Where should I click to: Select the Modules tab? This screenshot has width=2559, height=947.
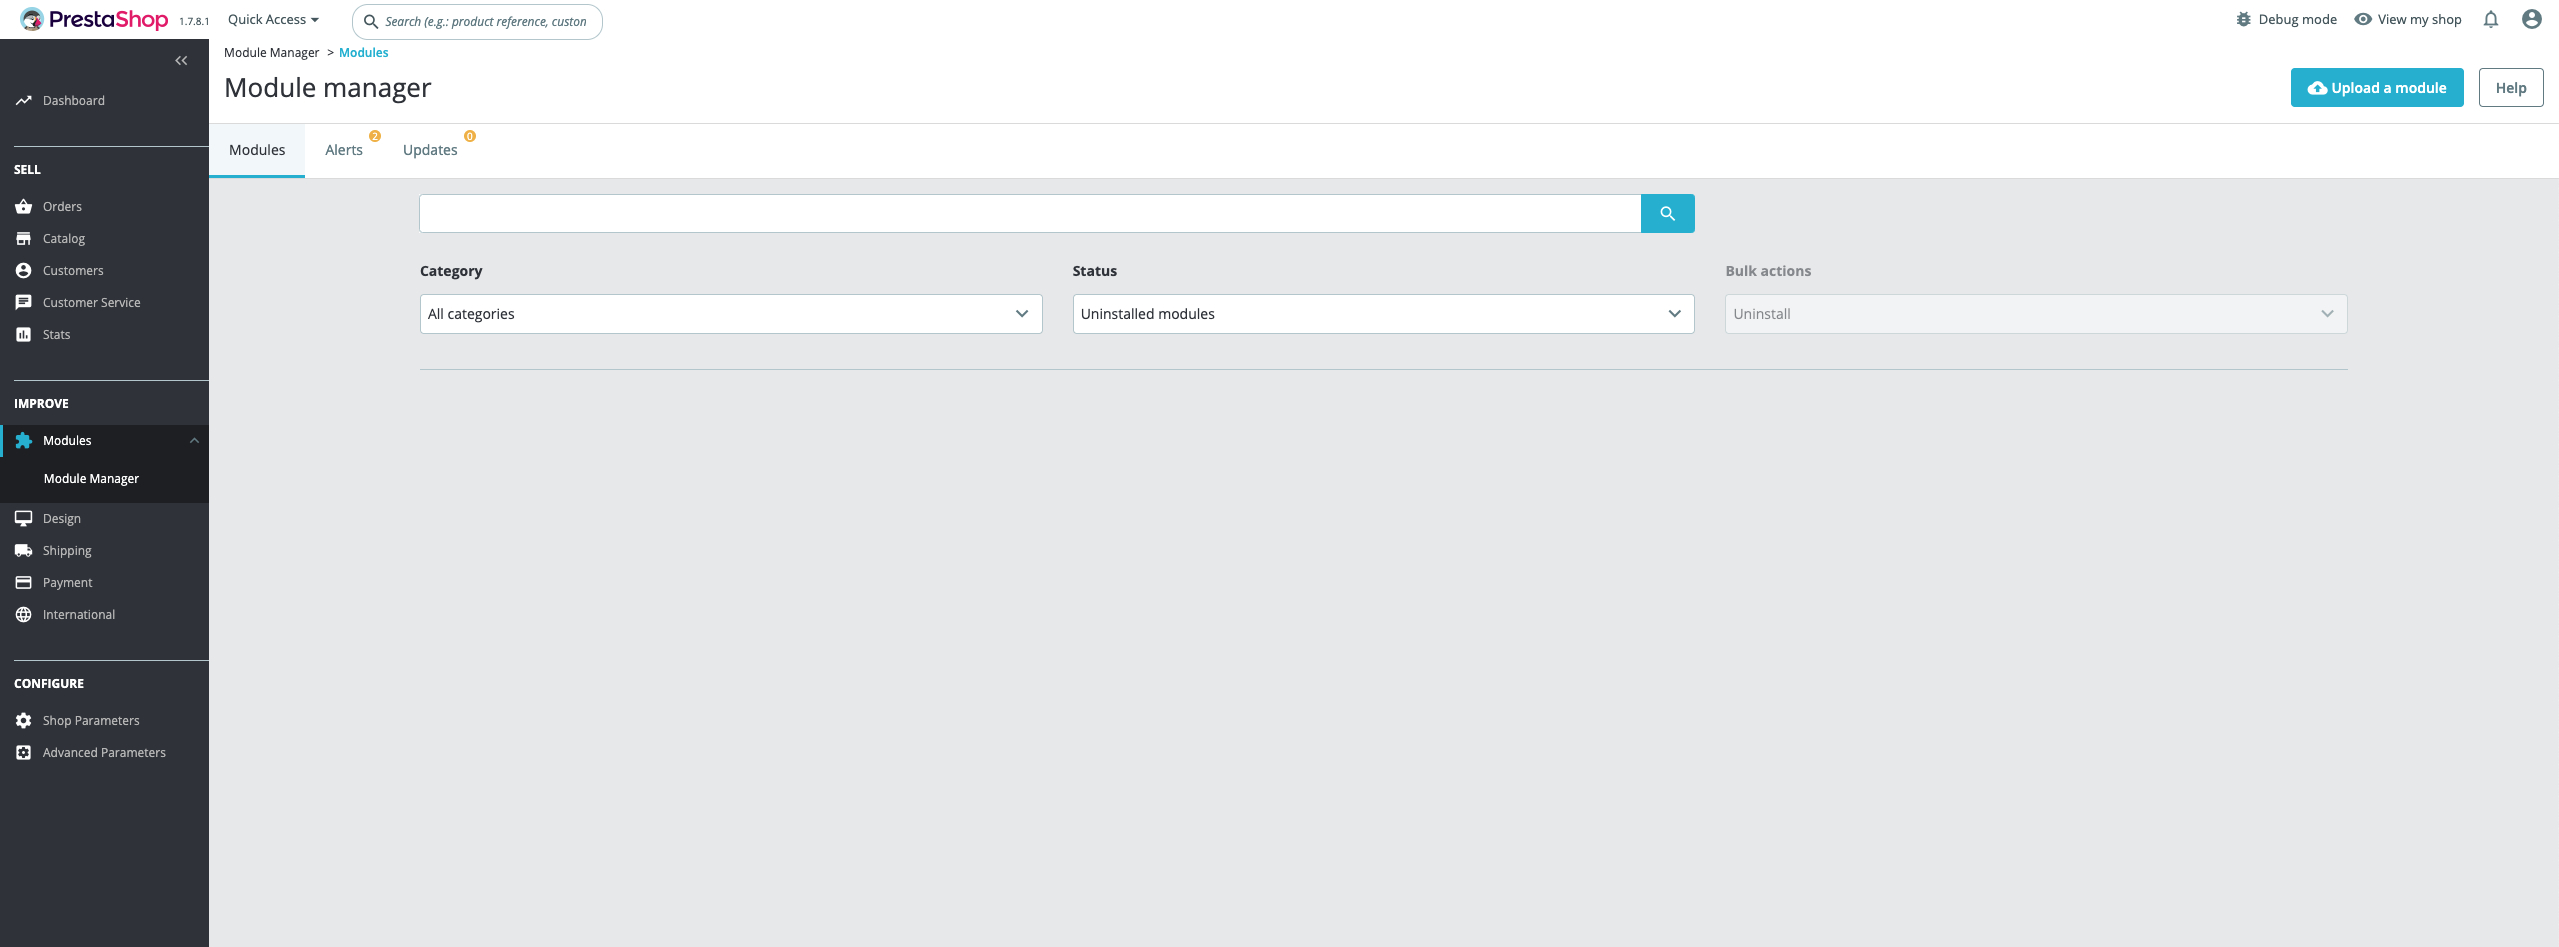(x=257, y=150)
